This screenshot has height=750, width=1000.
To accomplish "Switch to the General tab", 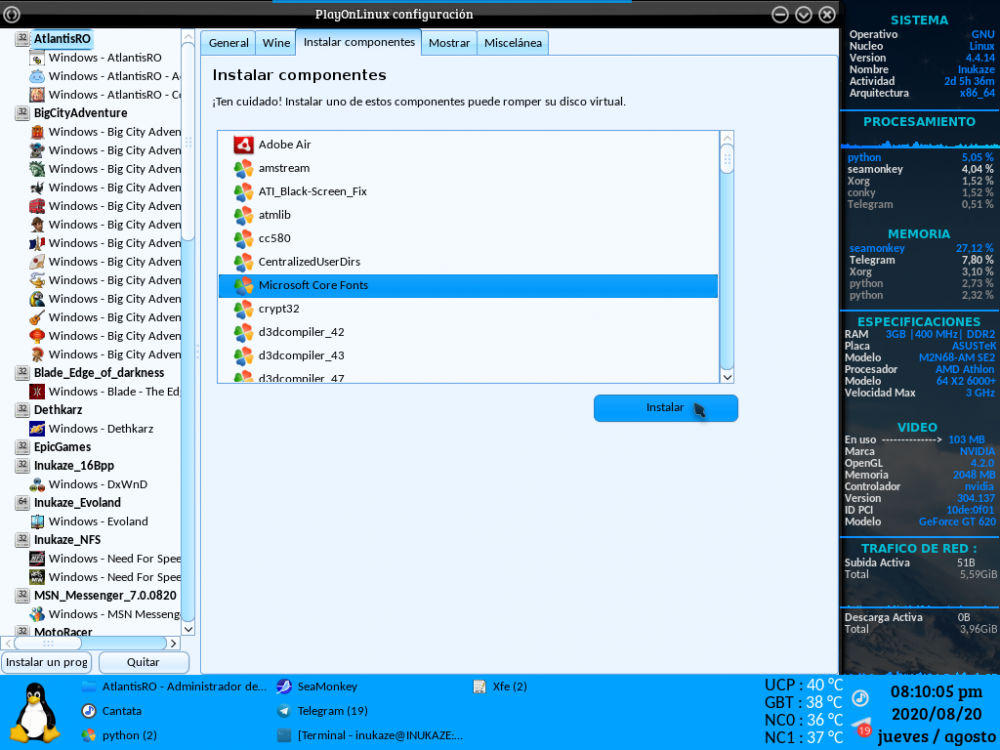I will point(228,43).
